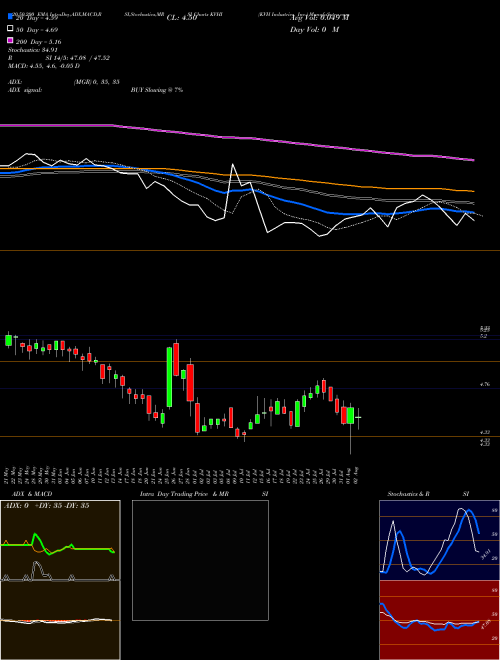Viewport: 500px width, 660px height.
Task: Click the white 50 Day legend swatch
Action: pos(11,29)
